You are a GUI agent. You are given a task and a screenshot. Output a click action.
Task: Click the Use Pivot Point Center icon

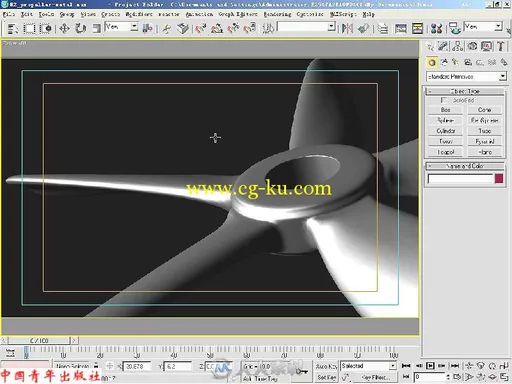[x=147, y=29]
